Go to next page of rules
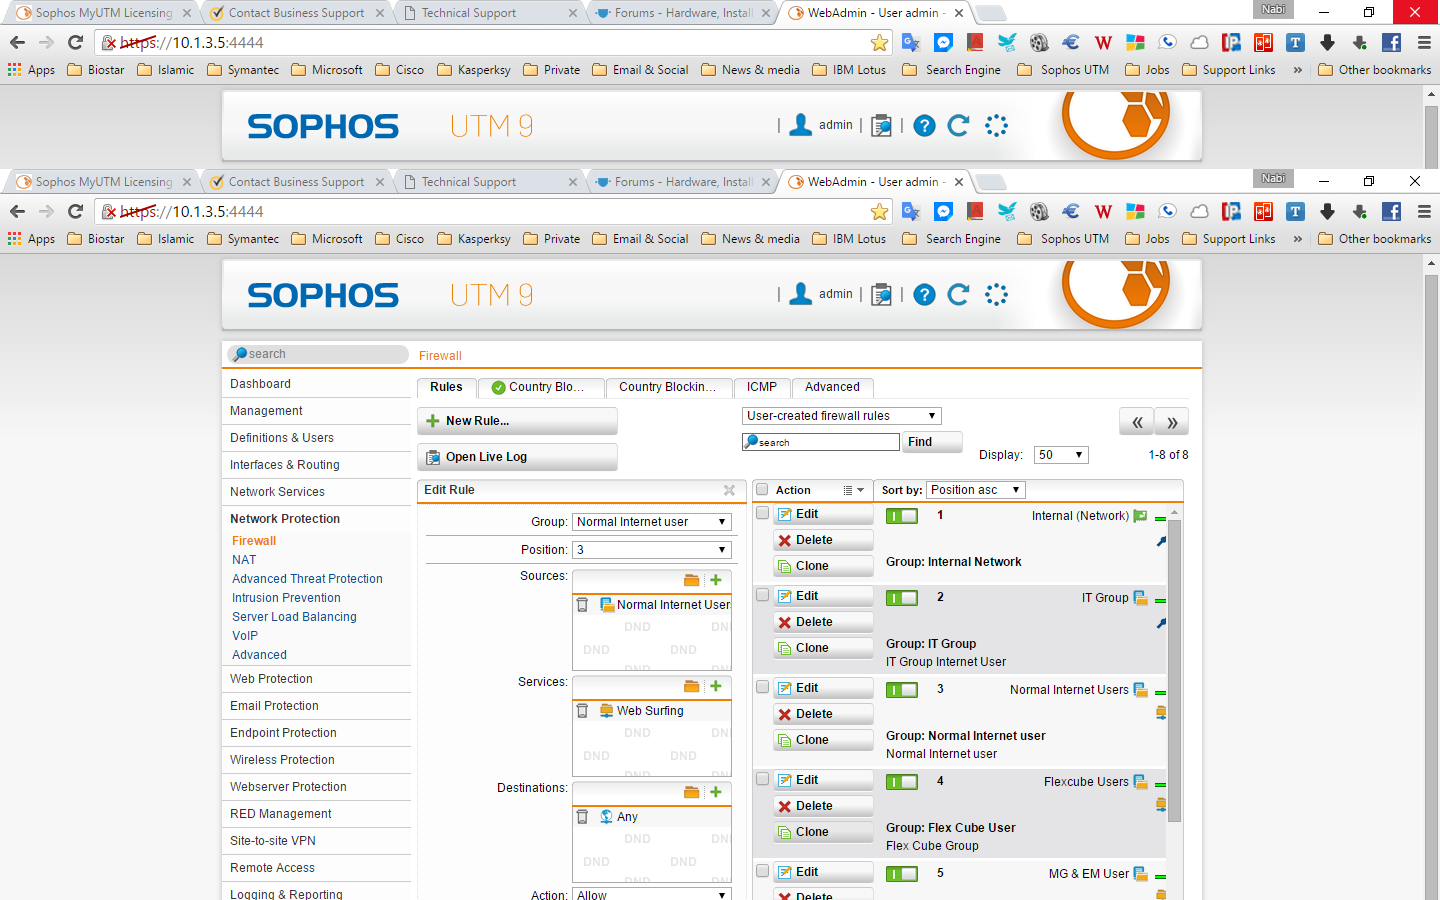Image resolution: width=1440 pixels, height=900 pixels. point(1172,422)
